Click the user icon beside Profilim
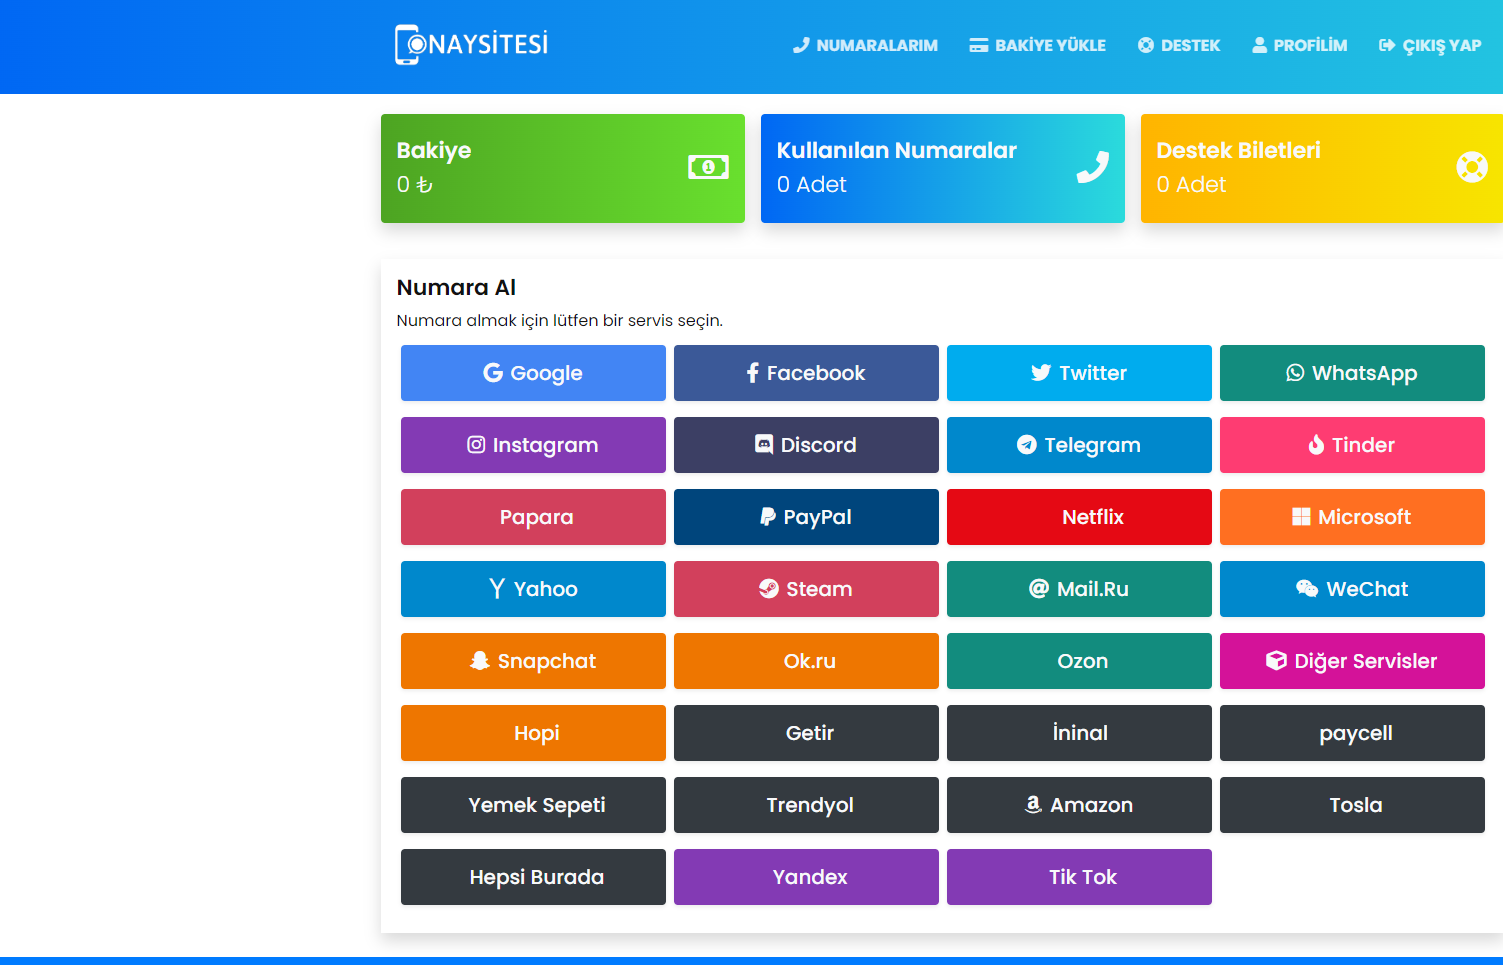The image size is (1503, 965). coord(1260,45)
